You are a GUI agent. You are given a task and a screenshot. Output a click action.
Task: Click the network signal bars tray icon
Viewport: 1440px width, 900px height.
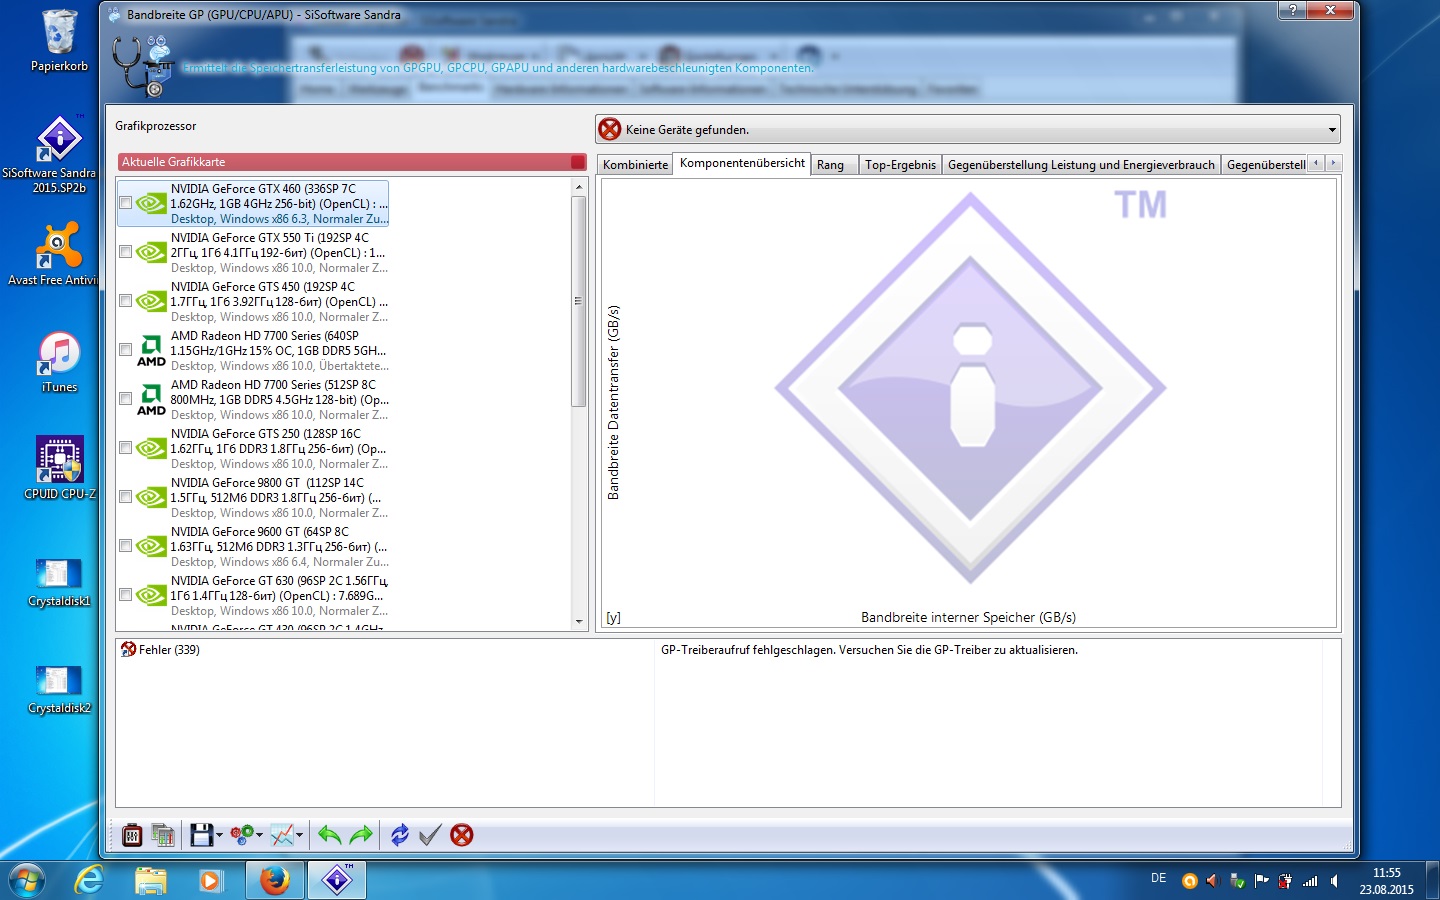coord(1310,881)
